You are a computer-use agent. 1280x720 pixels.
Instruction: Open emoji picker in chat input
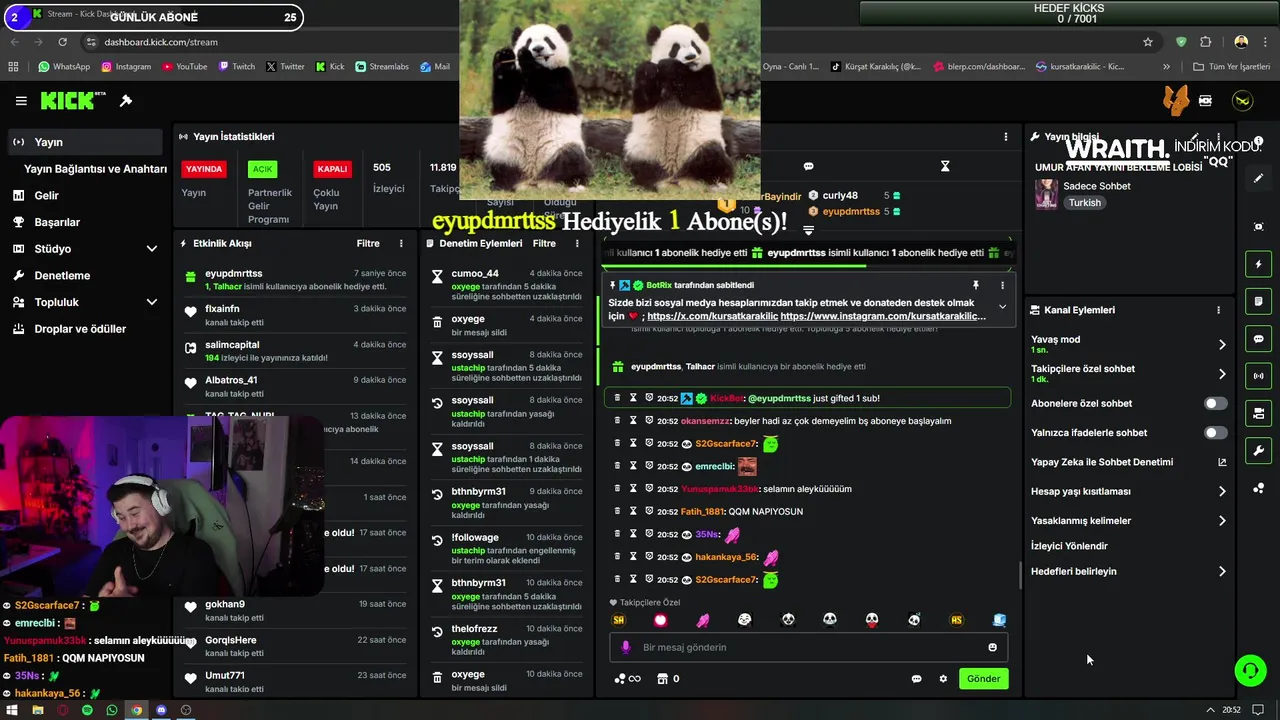coord(992,648)
